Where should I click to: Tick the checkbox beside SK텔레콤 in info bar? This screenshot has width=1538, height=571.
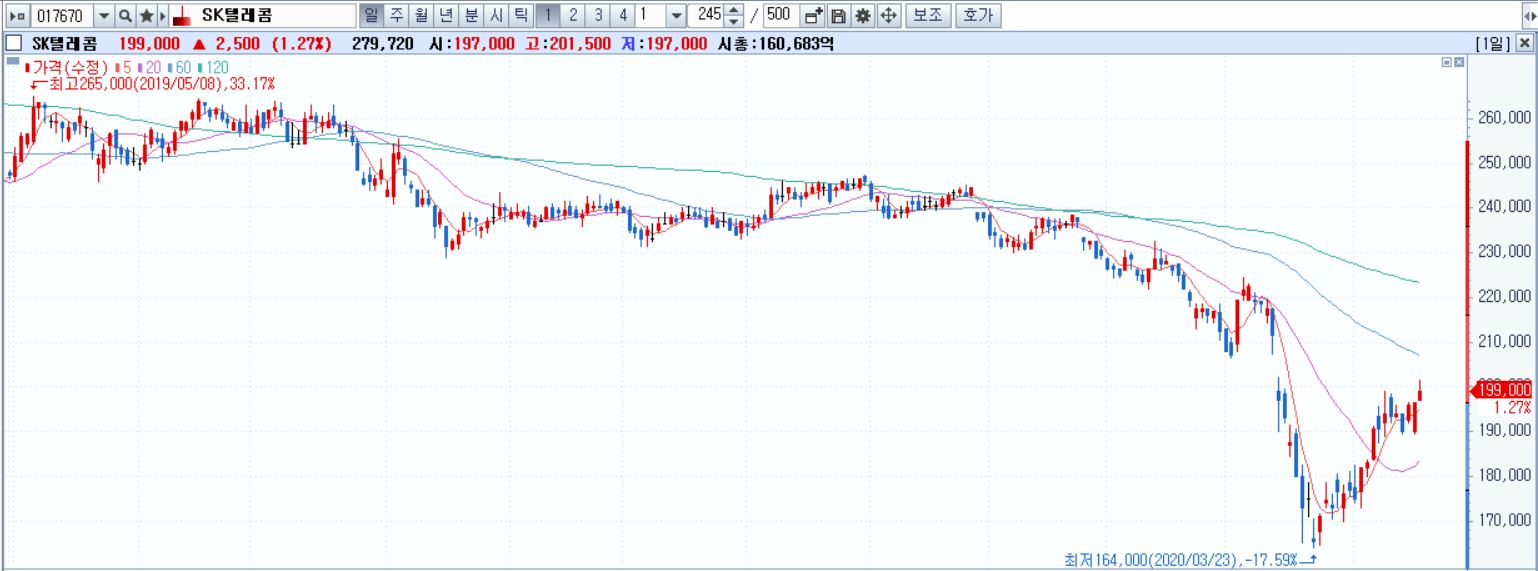coord(14,43)
